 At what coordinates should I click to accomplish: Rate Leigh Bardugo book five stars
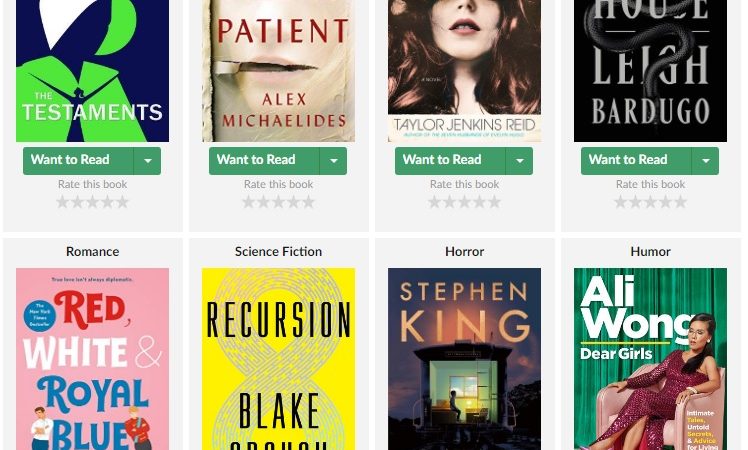point(681,202)
